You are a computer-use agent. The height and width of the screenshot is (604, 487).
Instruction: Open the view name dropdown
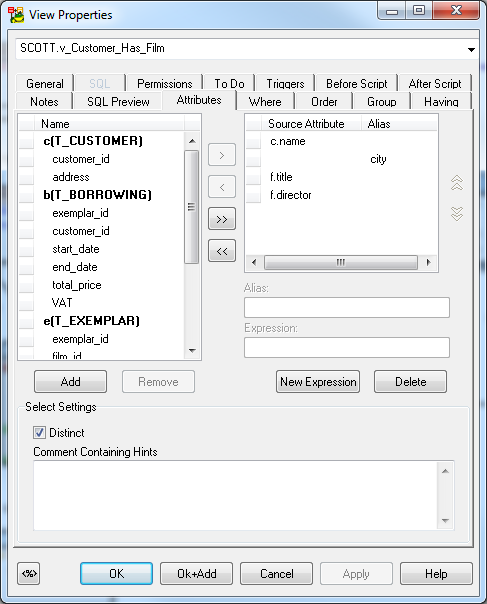(471, 49)
